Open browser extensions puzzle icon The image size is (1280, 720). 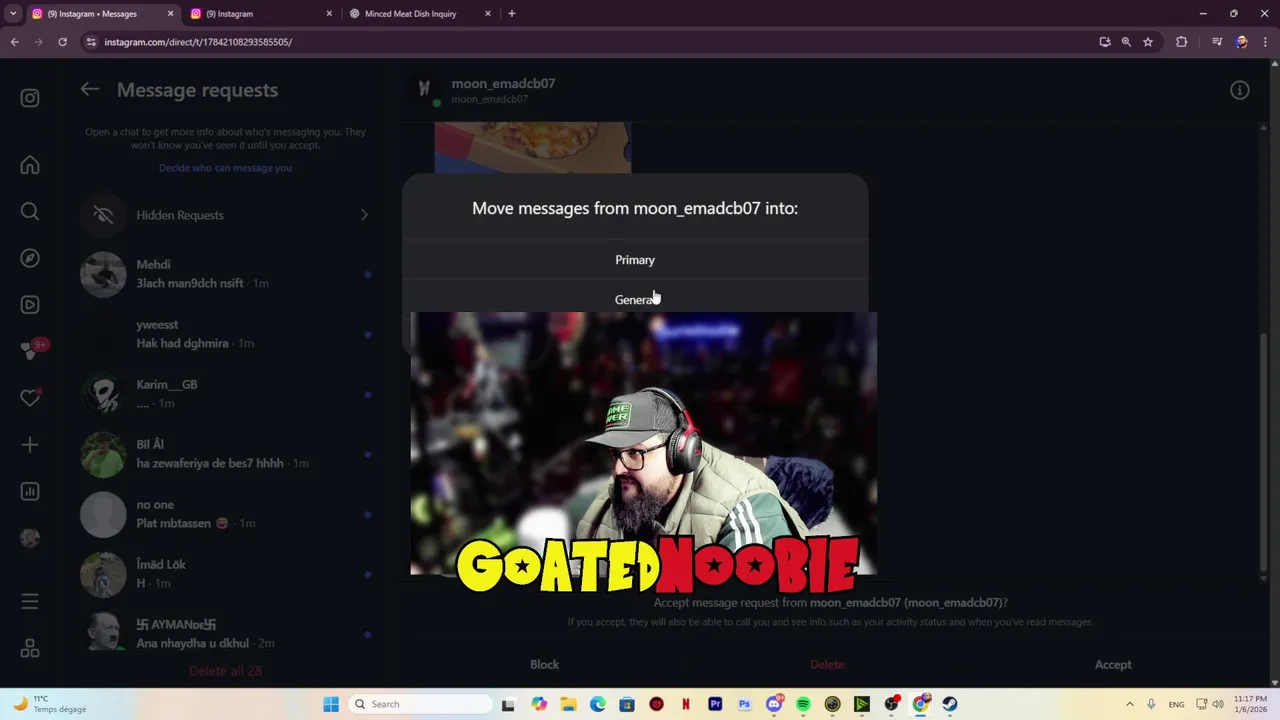tap(1181, 42)
